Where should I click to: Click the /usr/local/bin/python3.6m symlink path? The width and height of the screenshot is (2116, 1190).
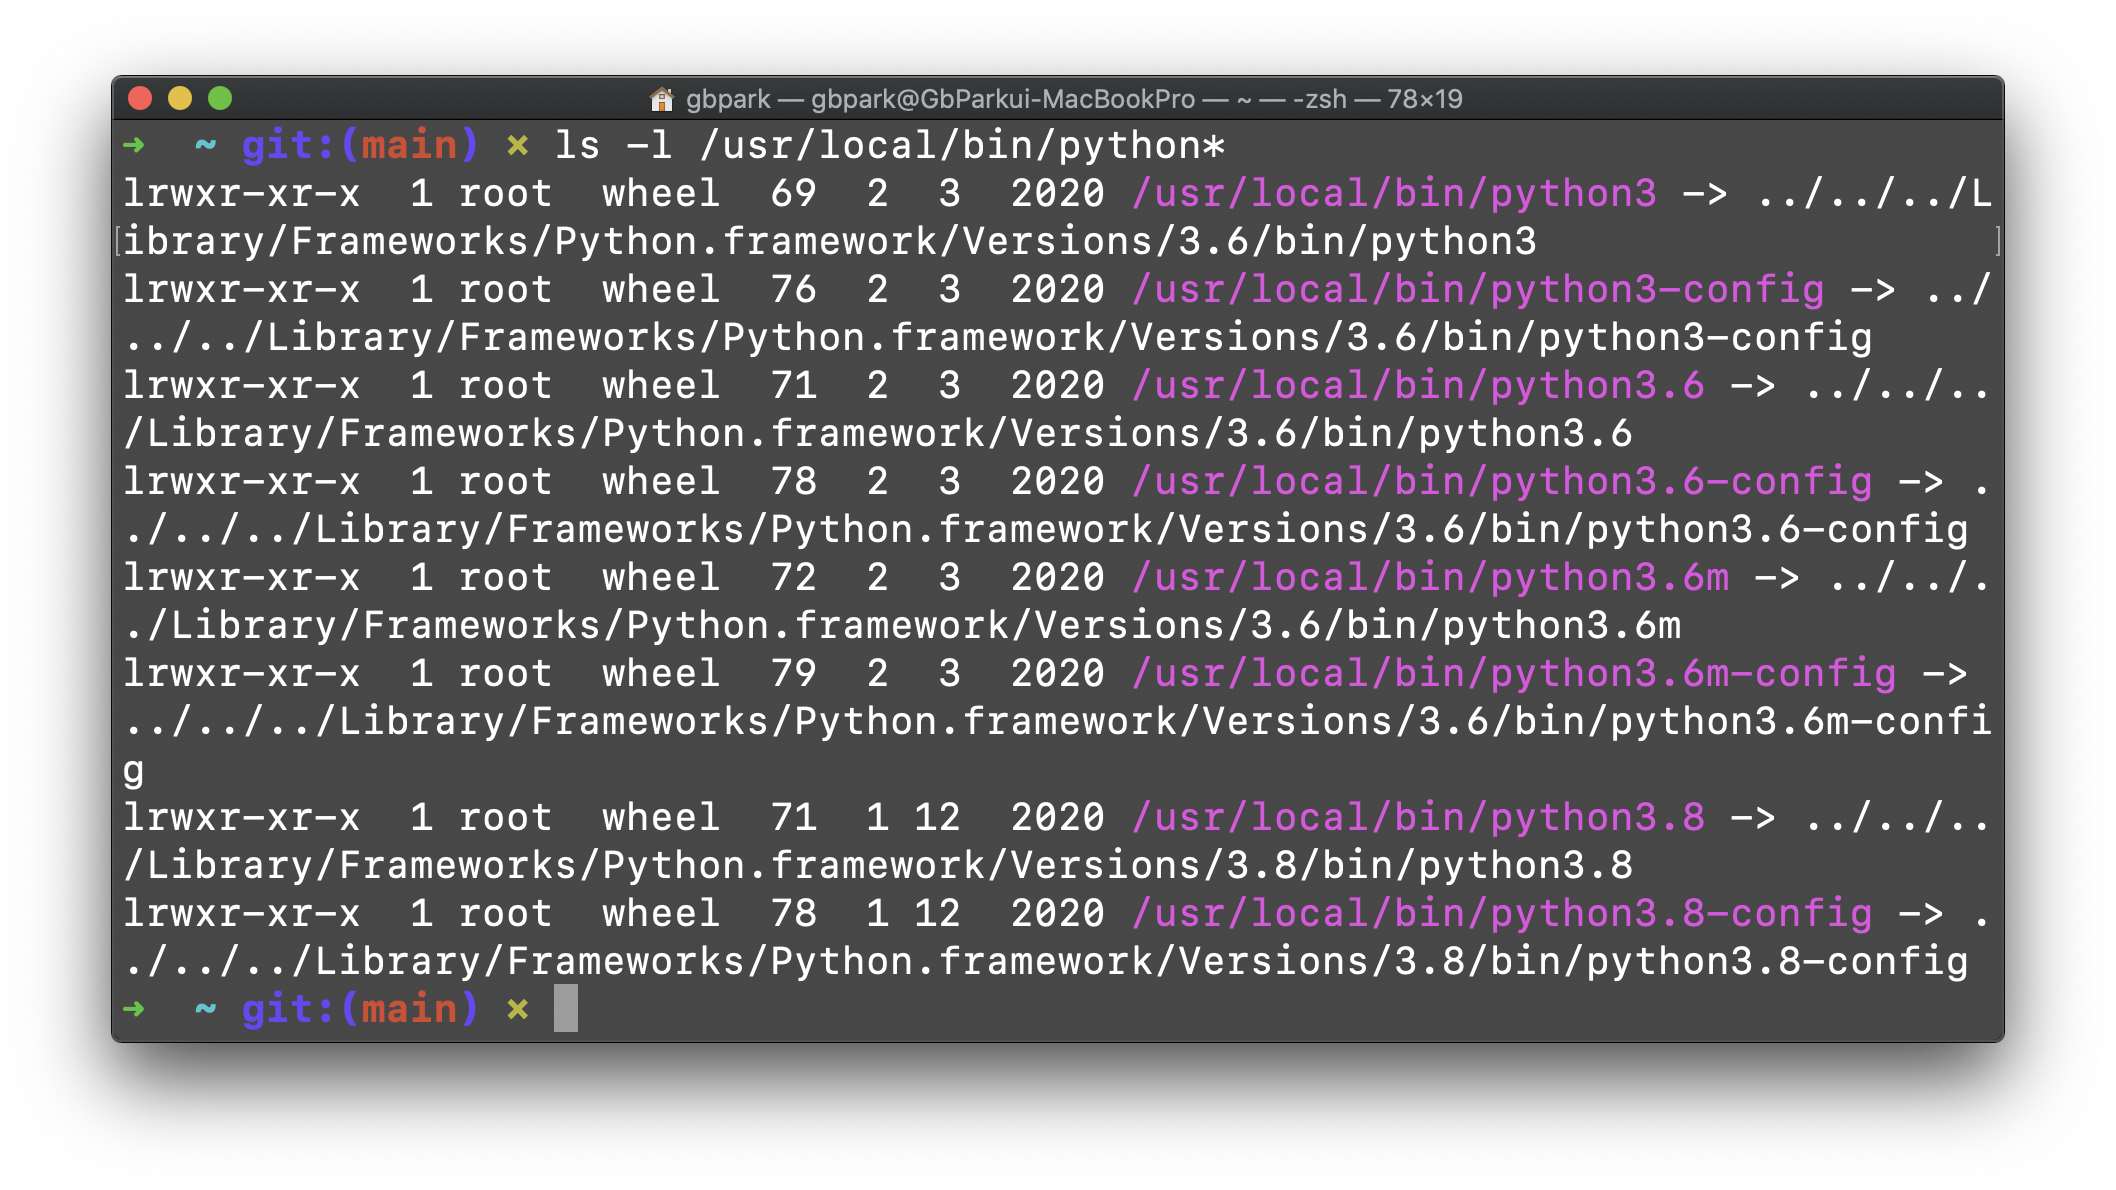1430,577
